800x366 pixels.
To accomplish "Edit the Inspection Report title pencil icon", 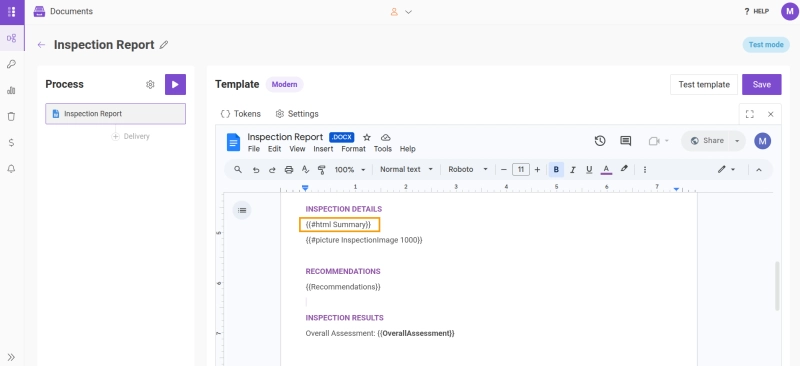I will pyautogui.click(x=164, y=45).
